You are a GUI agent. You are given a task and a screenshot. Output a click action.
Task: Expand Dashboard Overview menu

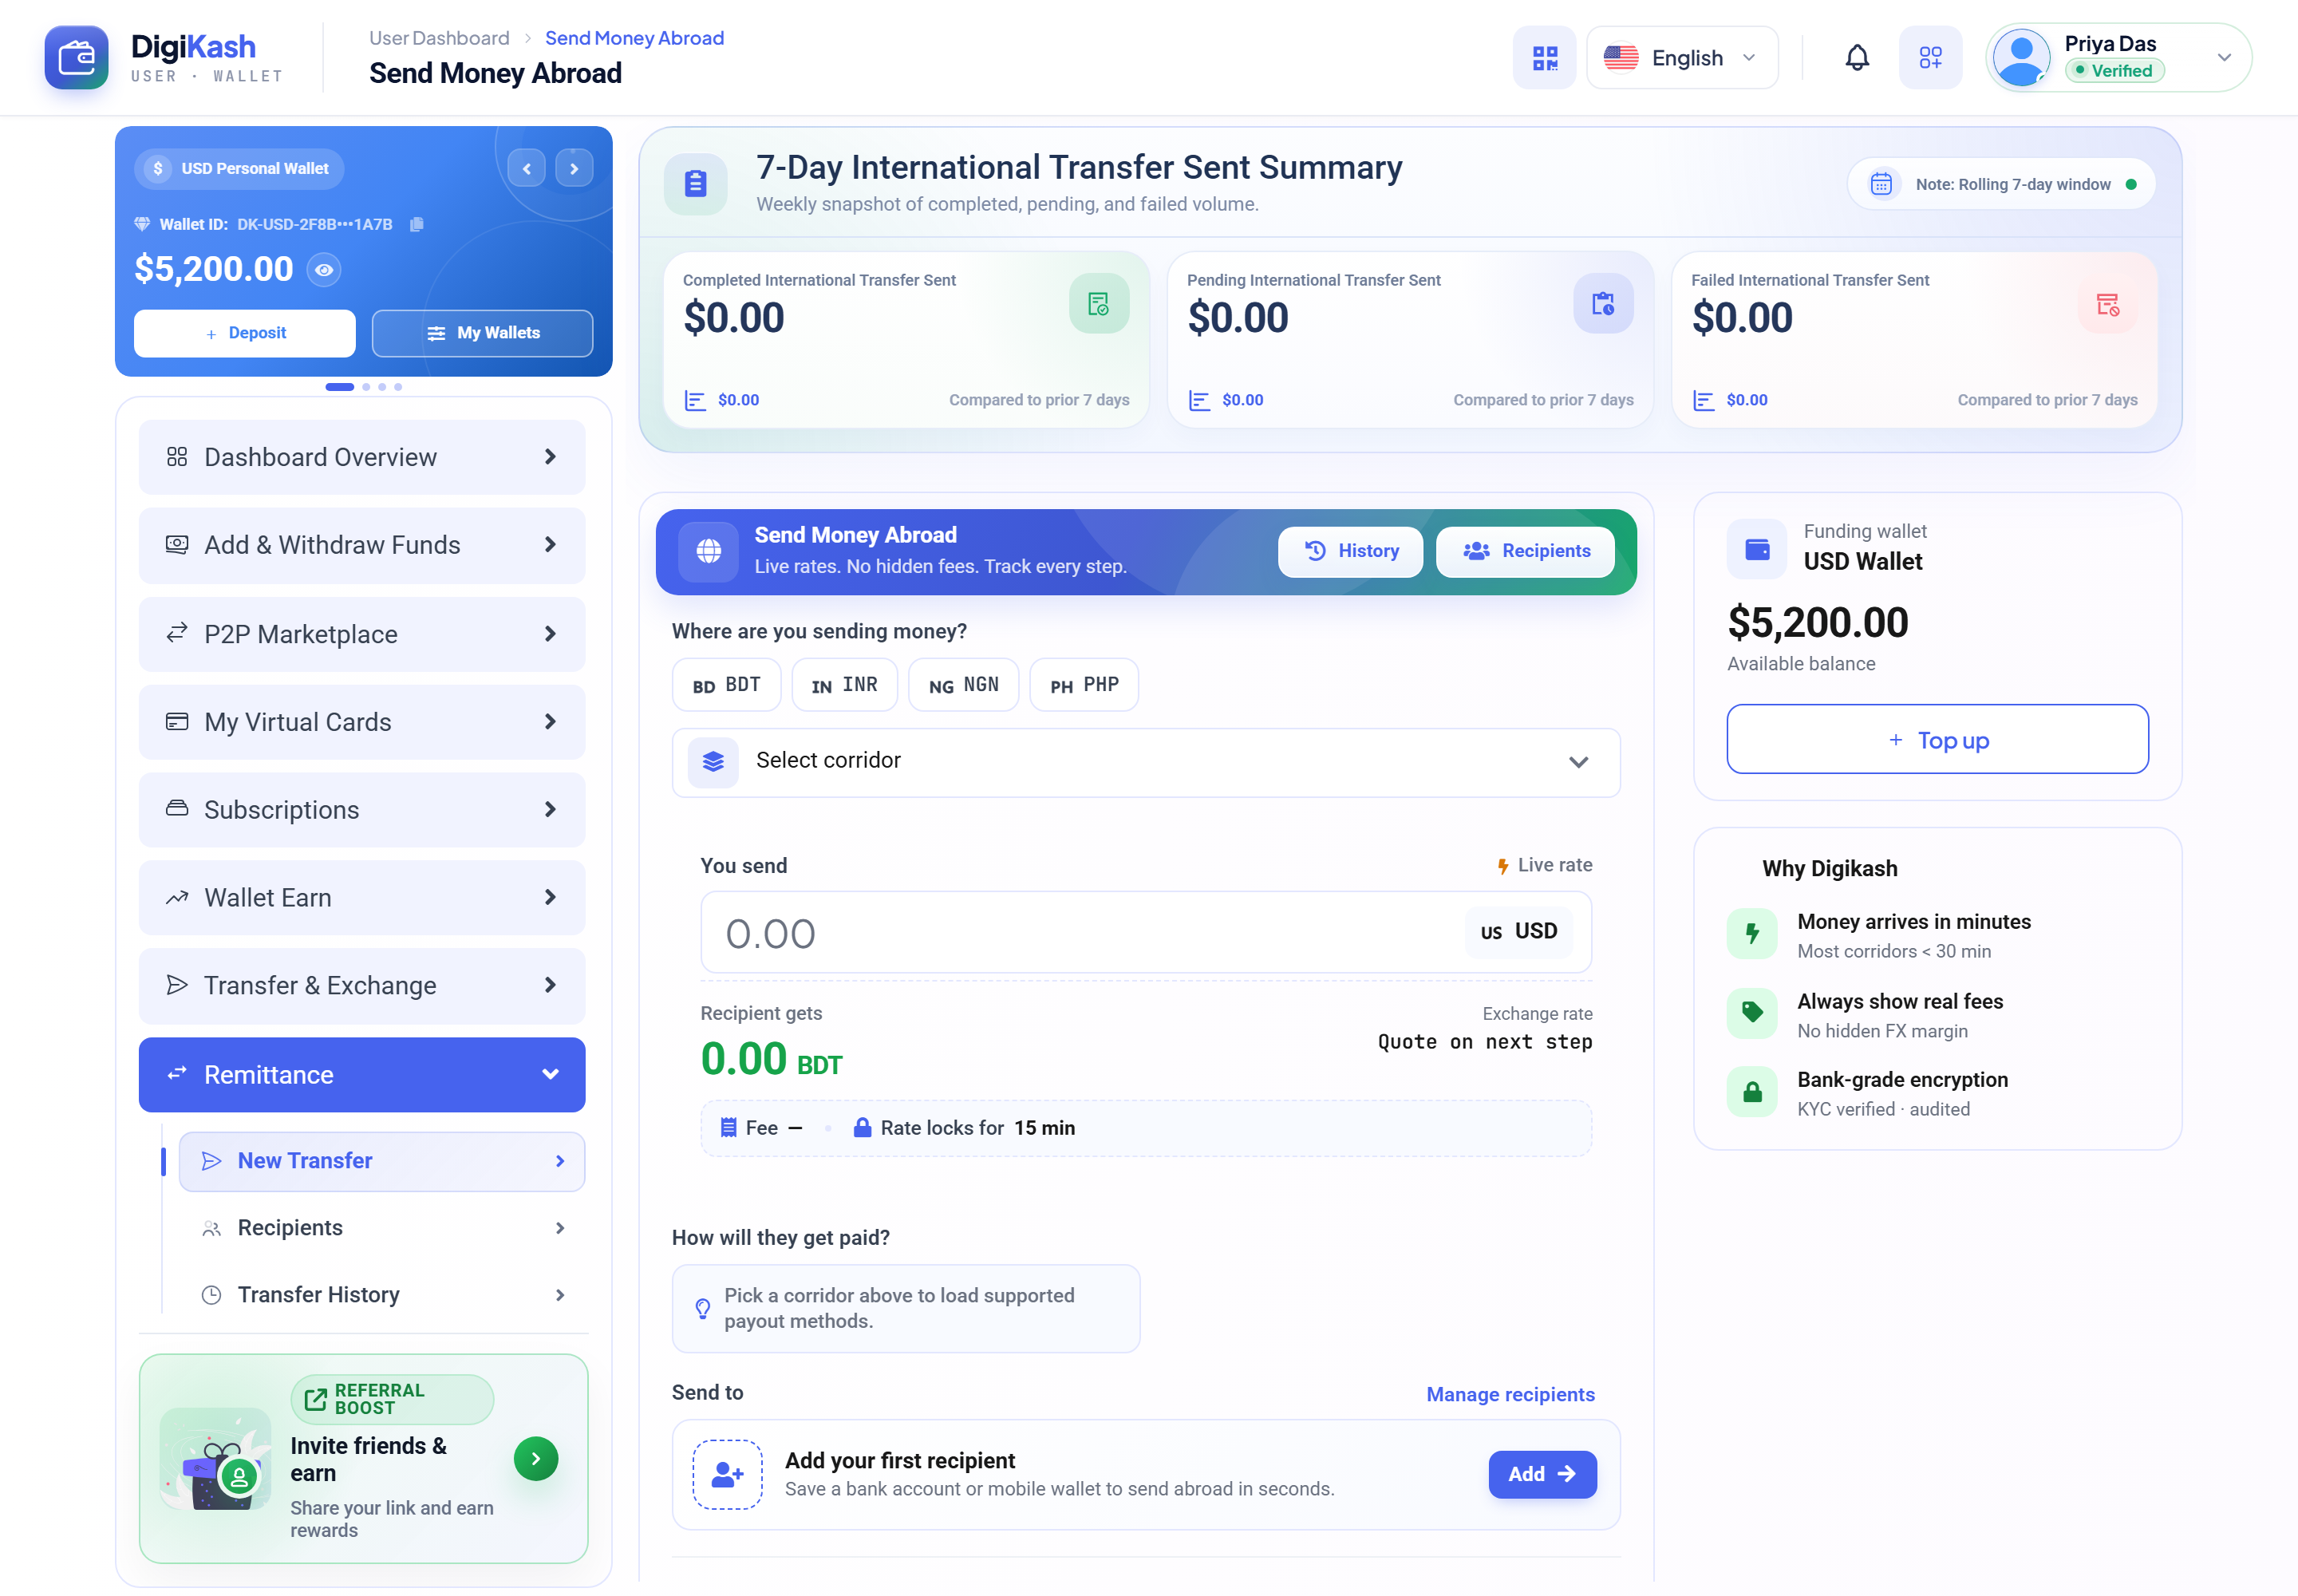coord(361,457)
